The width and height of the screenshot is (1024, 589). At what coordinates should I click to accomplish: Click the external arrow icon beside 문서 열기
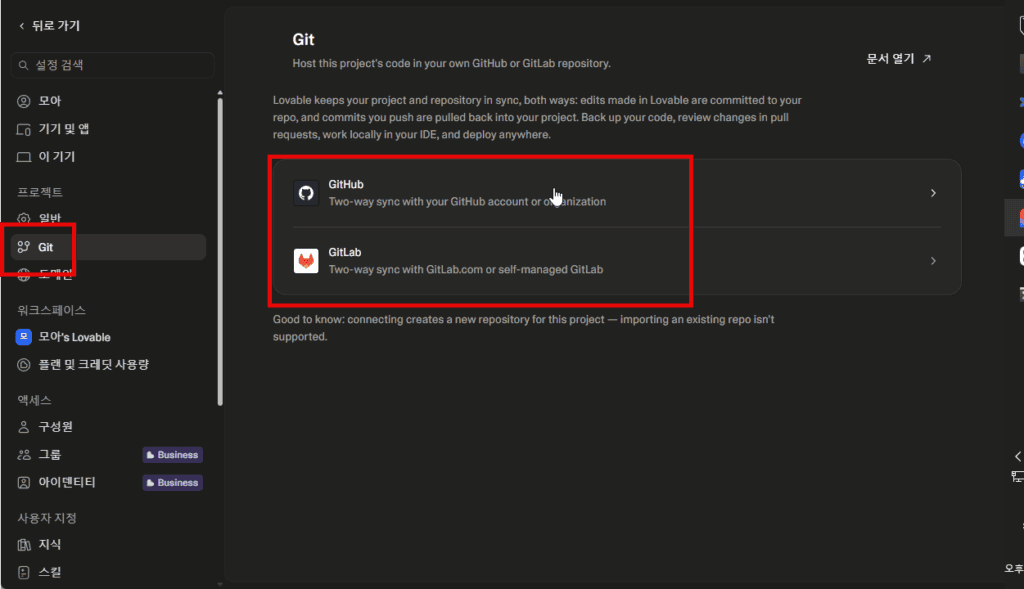click(927, 59)
